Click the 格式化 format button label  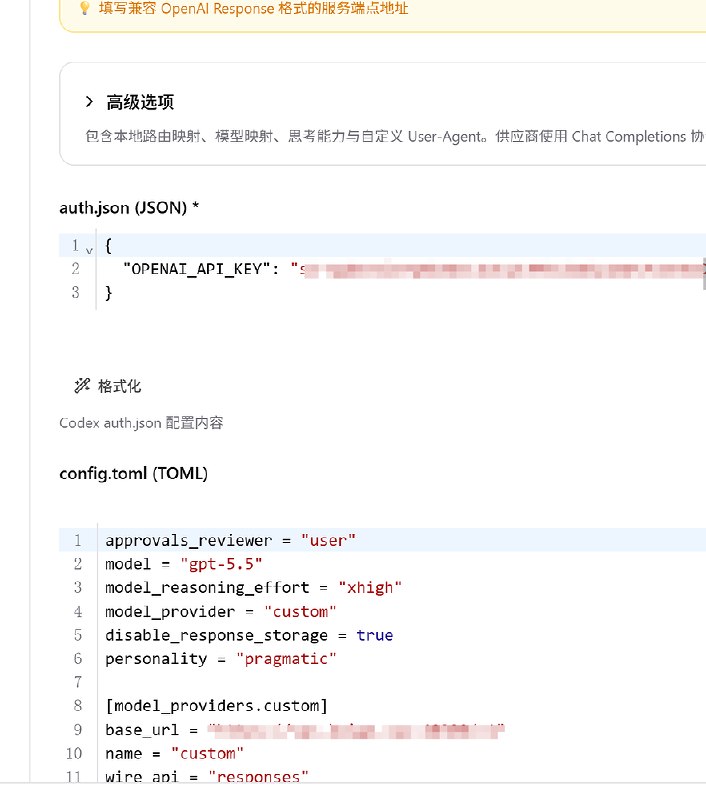coord(119,386)
